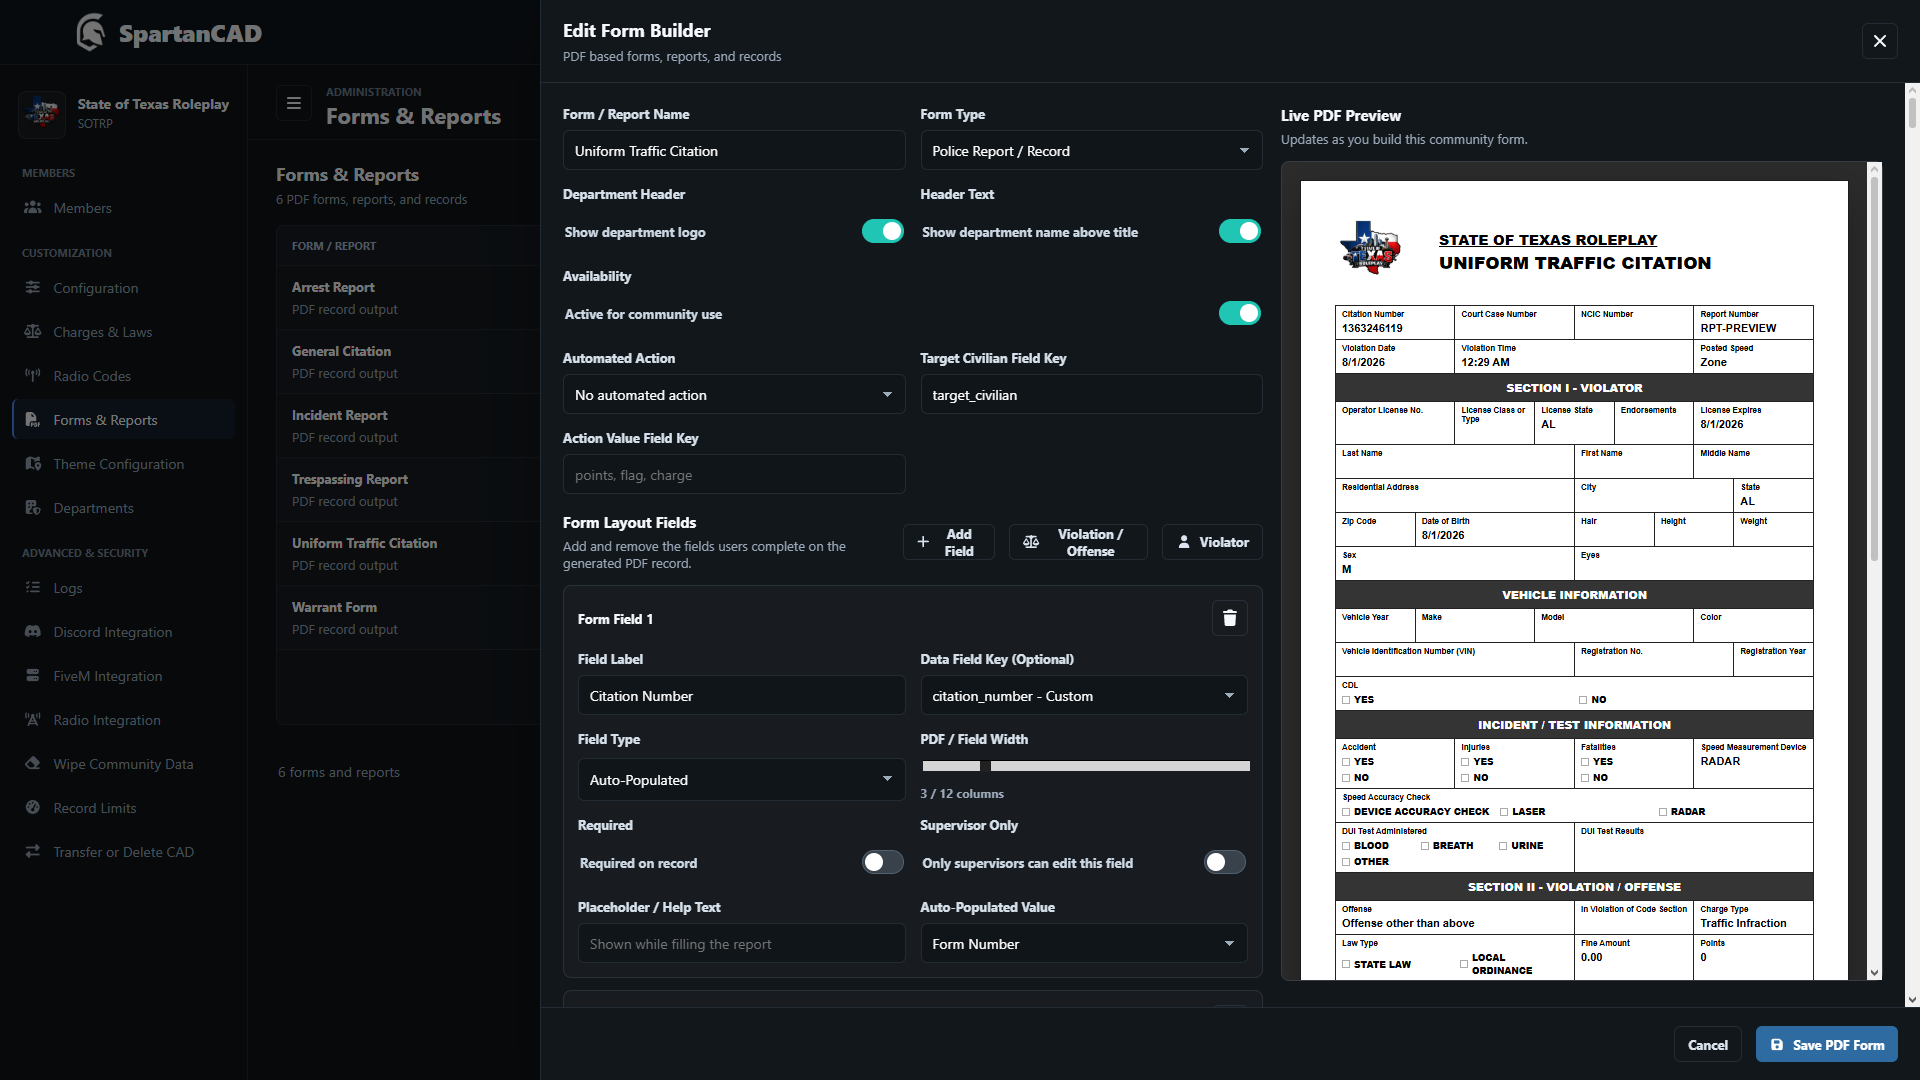
Task: Click the Members sidebar icon
Action: pos(33,208)
